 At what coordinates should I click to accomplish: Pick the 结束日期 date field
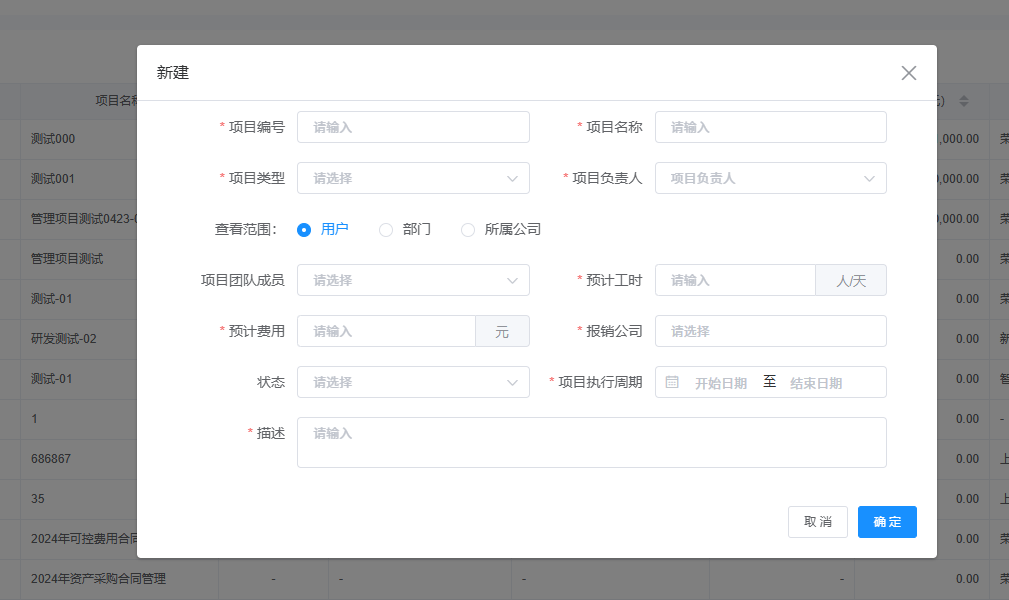click(815, 383)
